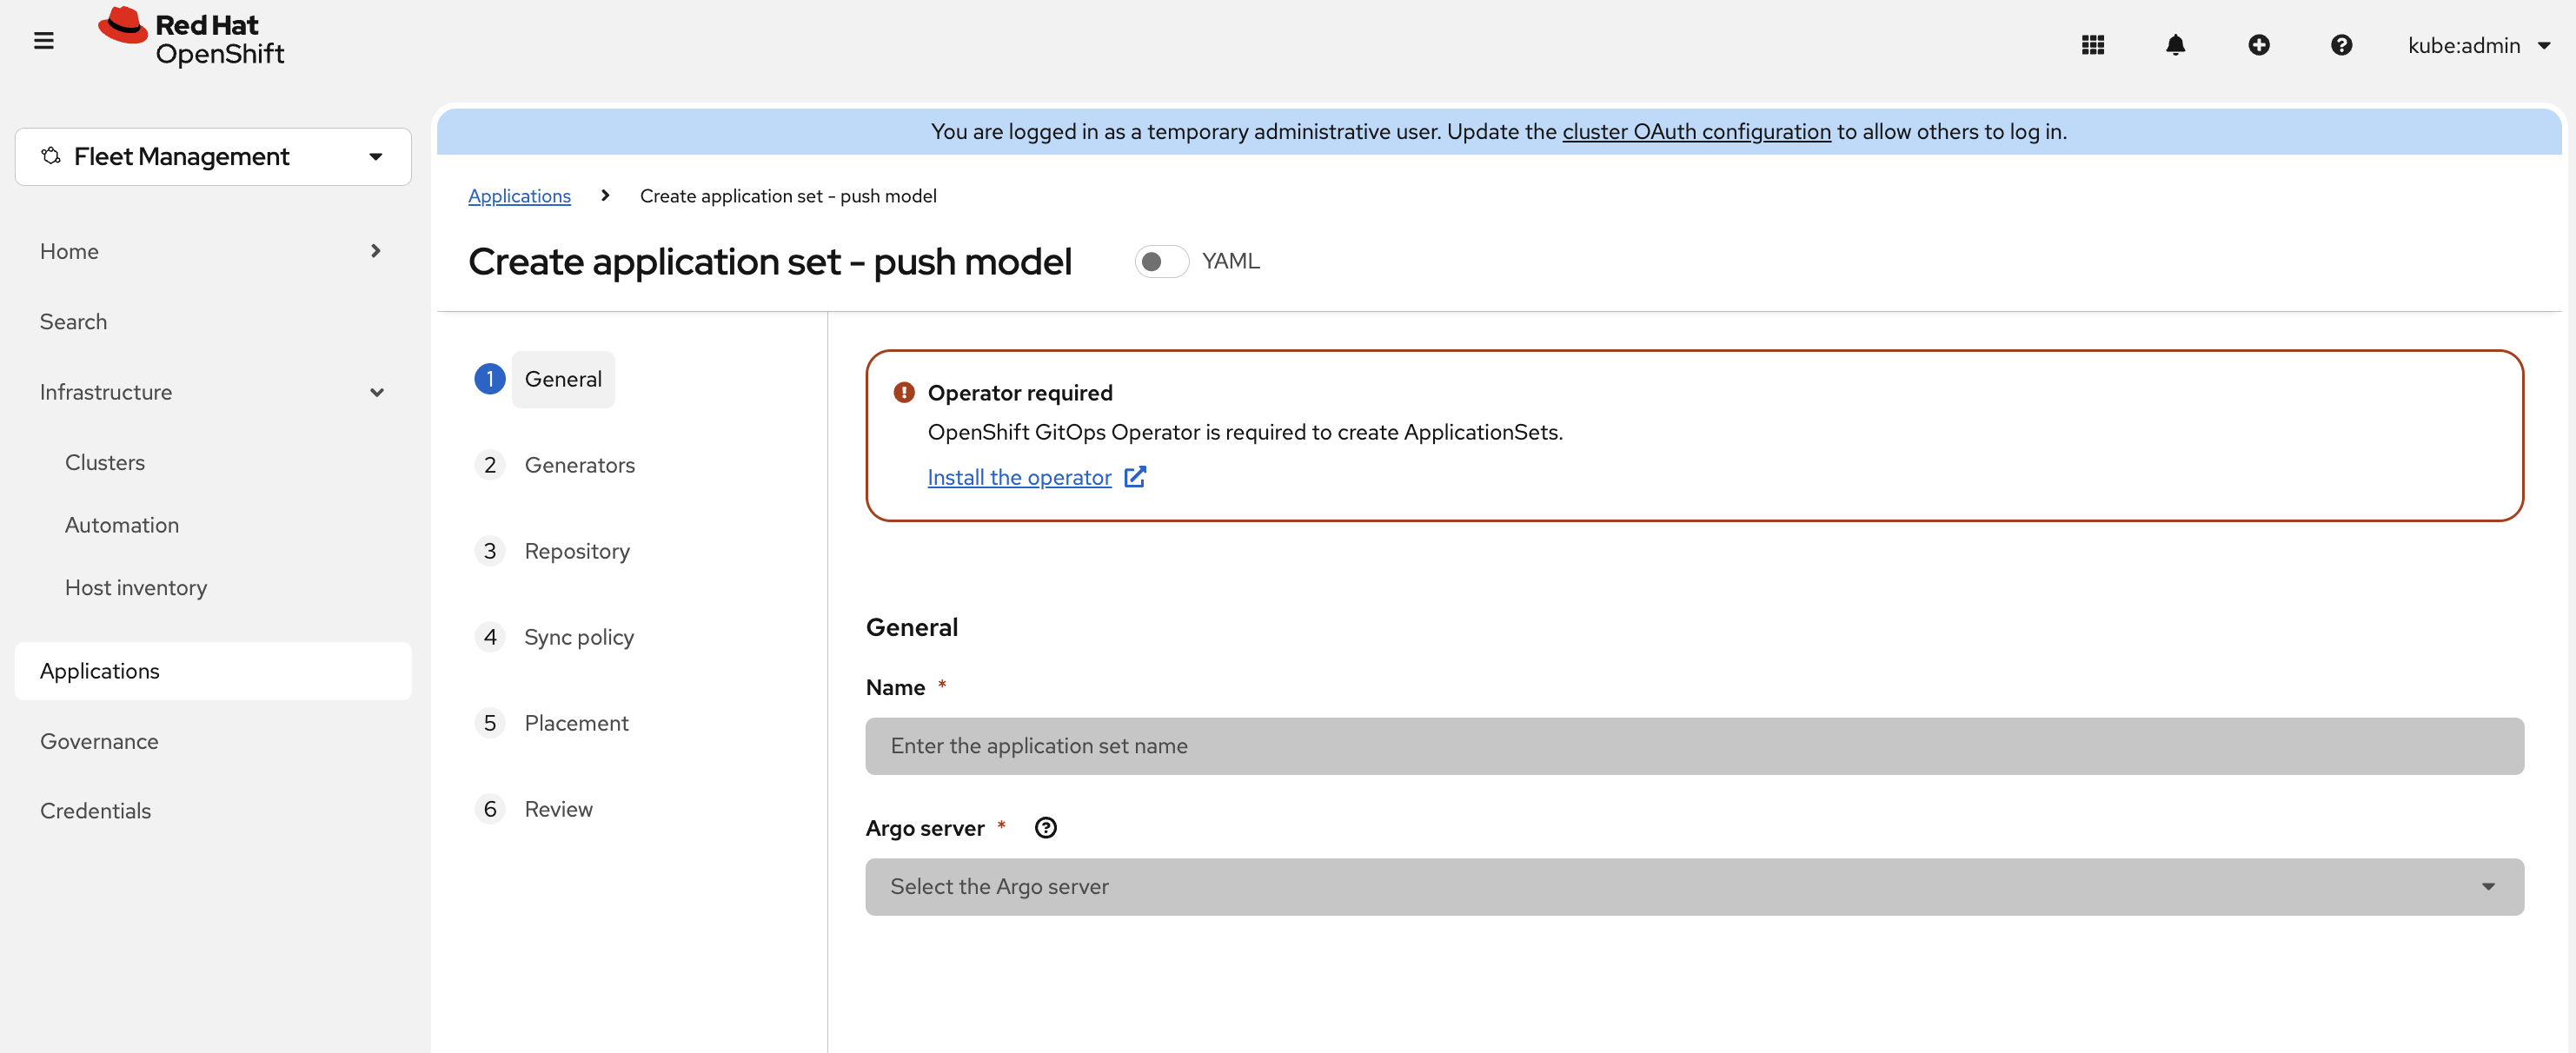The width and height of the screenshot is (2576, 1053).
Task: Click the plus import icon in header
Action: click(x=2258, y=45)
